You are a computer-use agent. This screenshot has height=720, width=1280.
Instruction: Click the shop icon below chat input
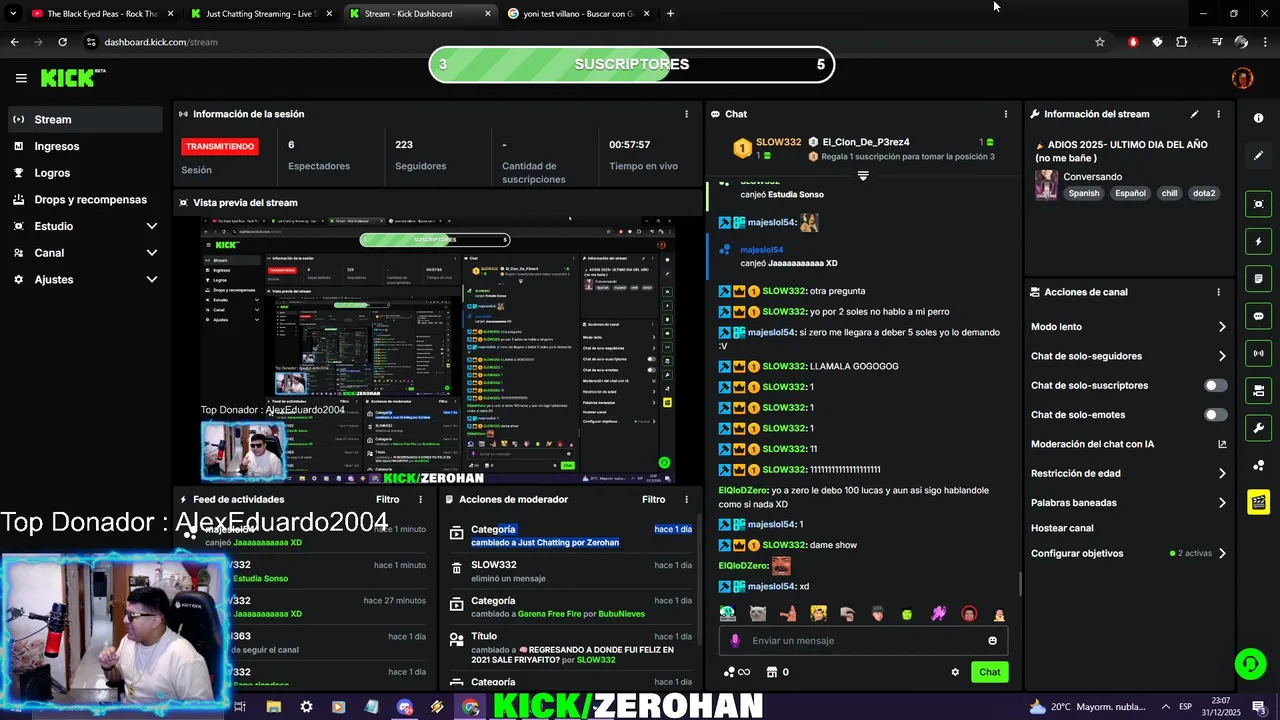click(x=771, y=672)
